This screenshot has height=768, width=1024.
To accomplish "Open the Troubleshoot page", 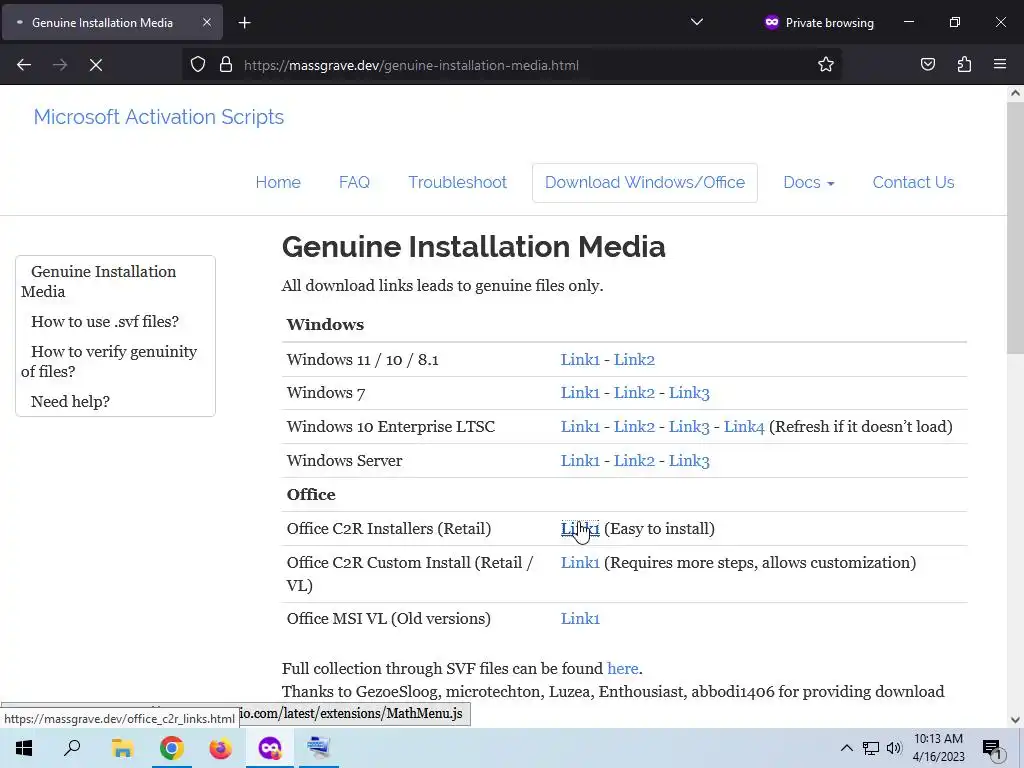I will coord(457,182).
